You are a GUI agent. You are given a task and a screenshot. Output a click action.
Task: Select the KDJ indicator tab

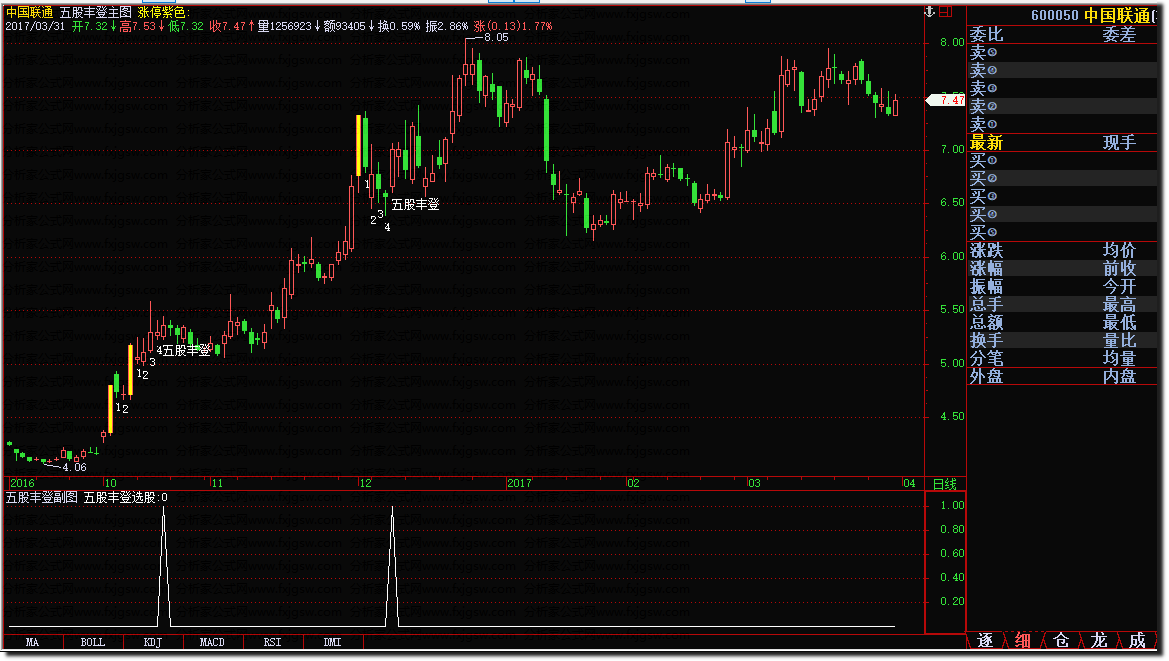[153, 642]
